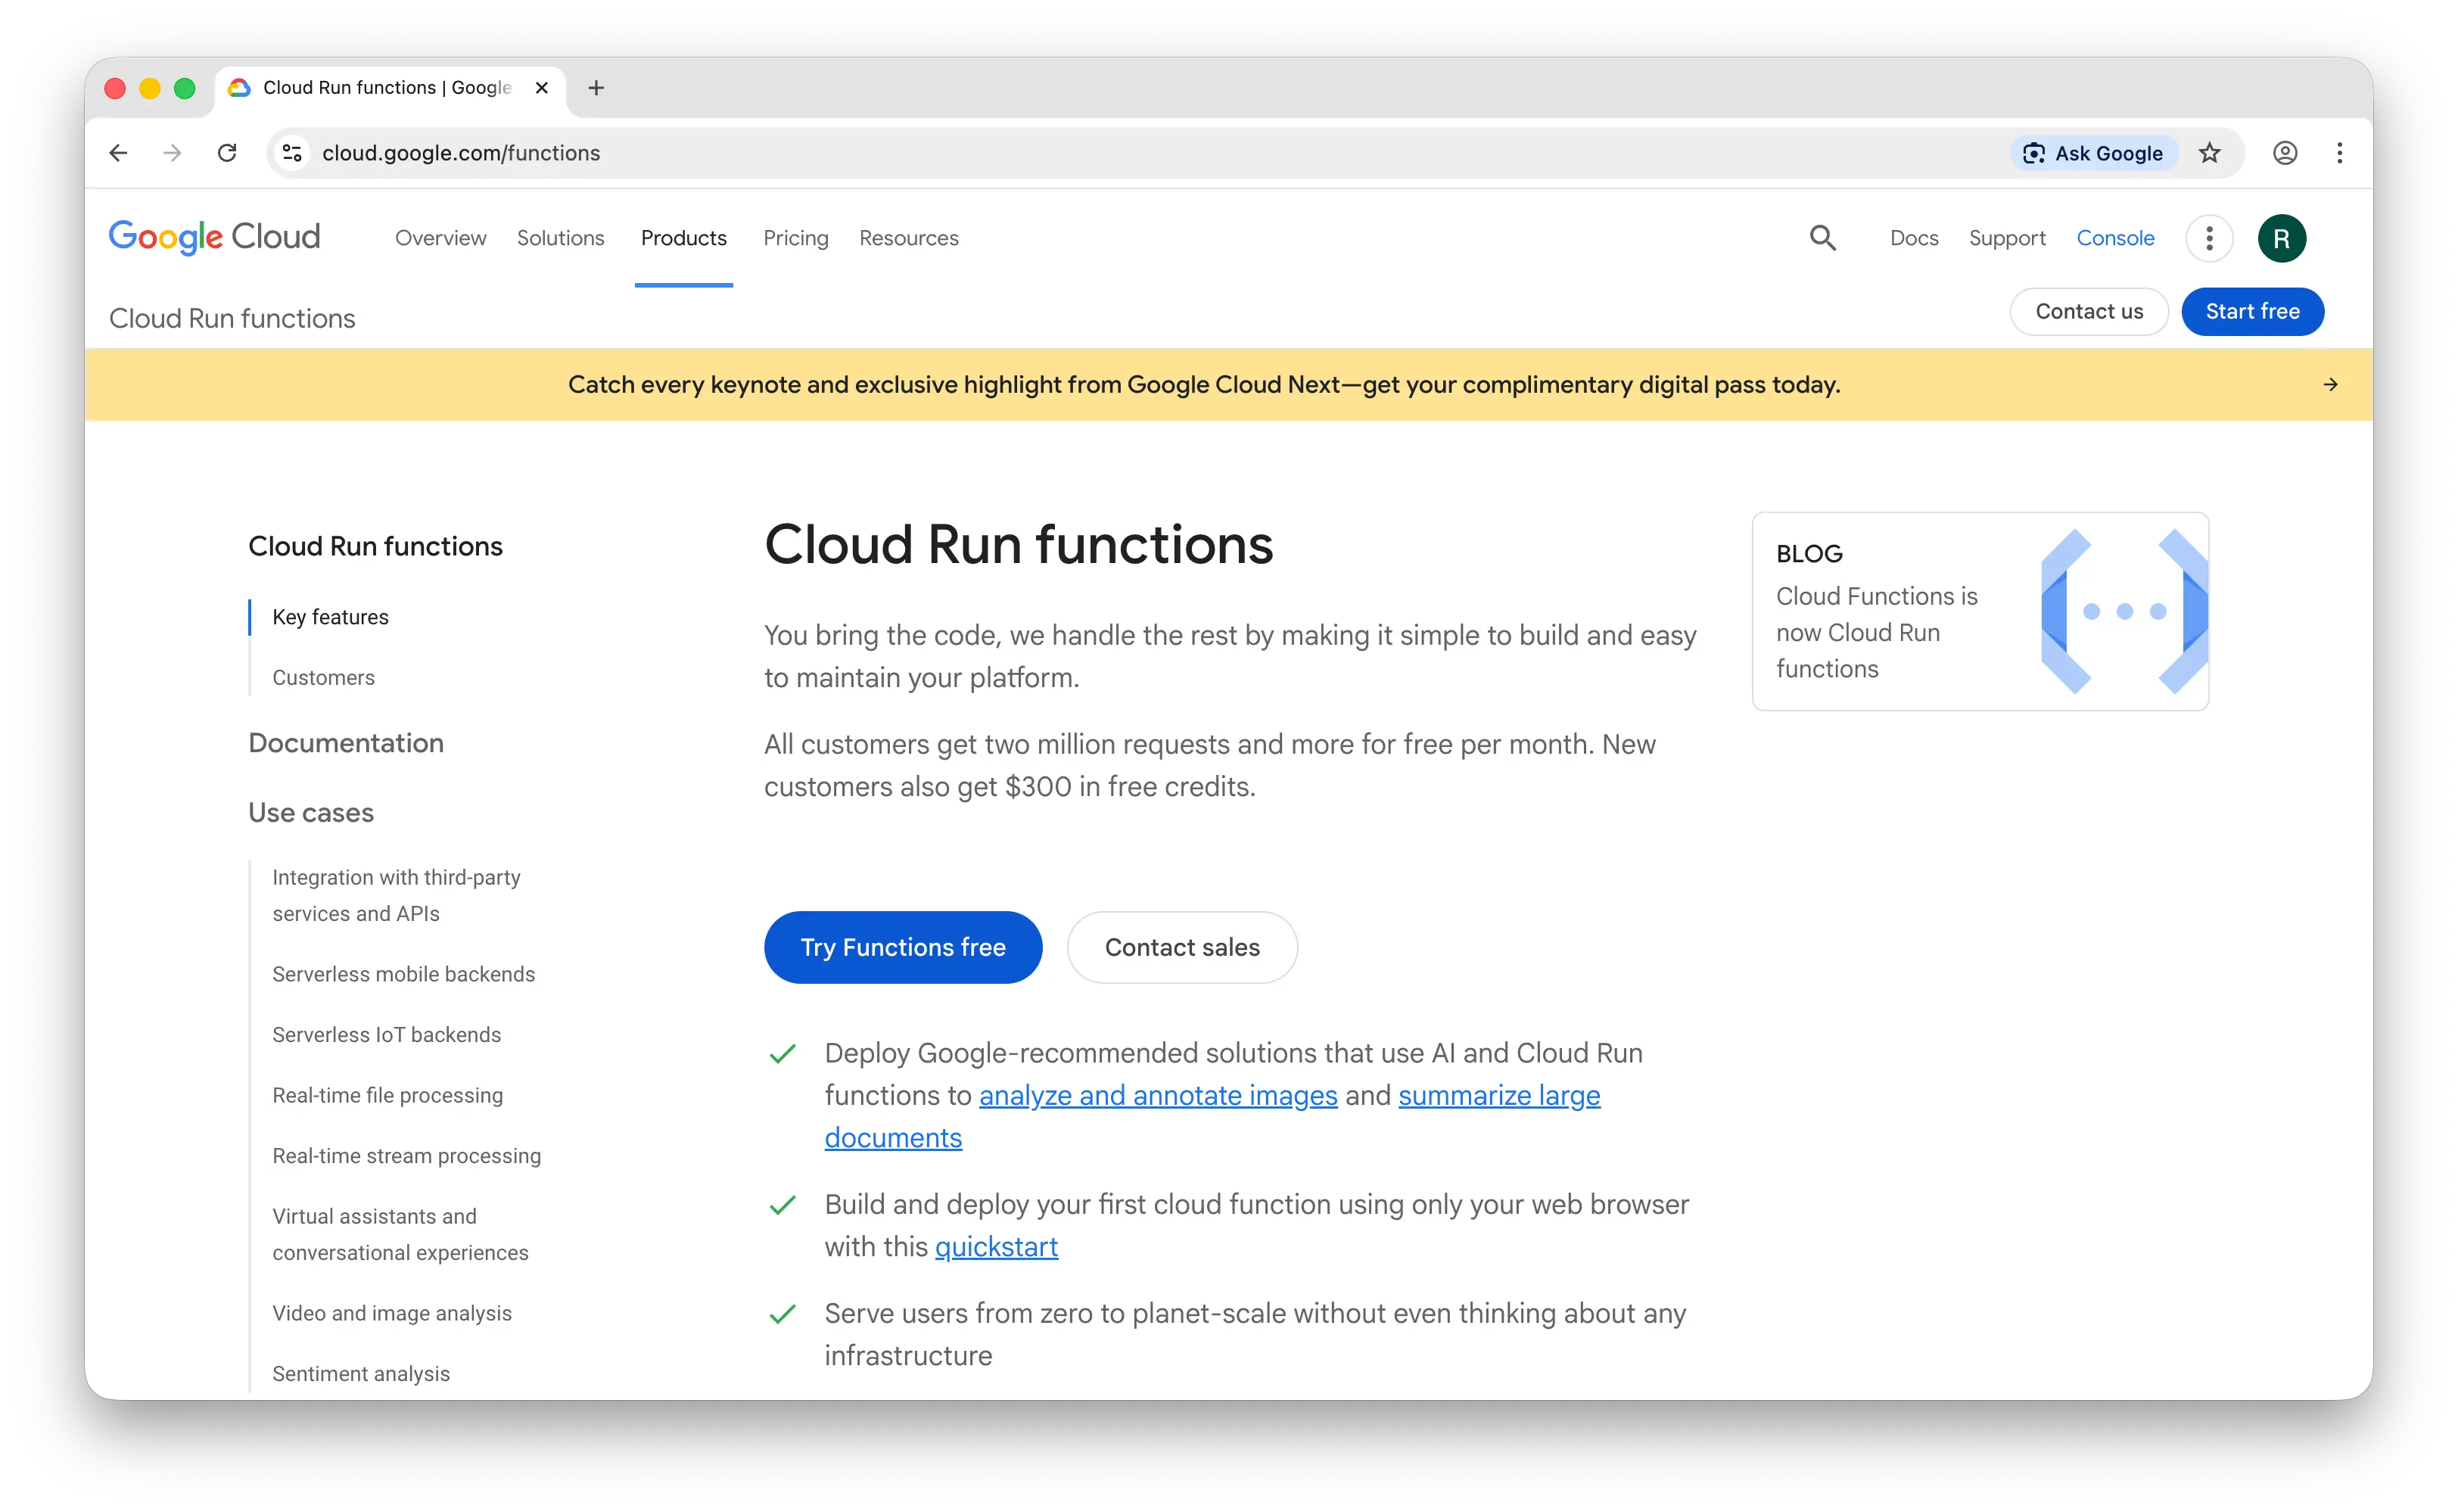Click the arrow on the yellow announcement banner
This screenshot has width=2458, height=1512.
(x=2331, y=384)
